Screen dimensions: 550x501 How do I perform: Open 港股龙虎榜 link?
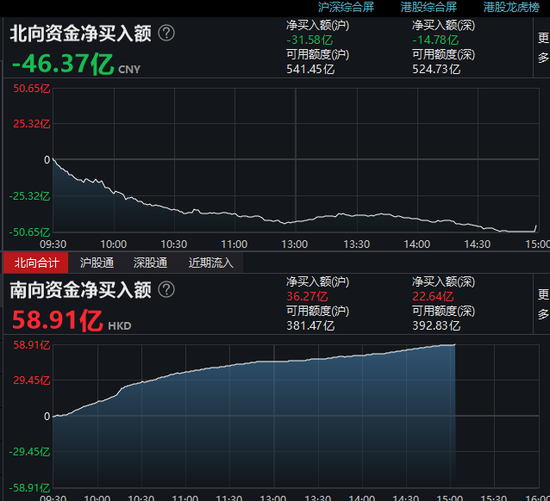point(511,7)
